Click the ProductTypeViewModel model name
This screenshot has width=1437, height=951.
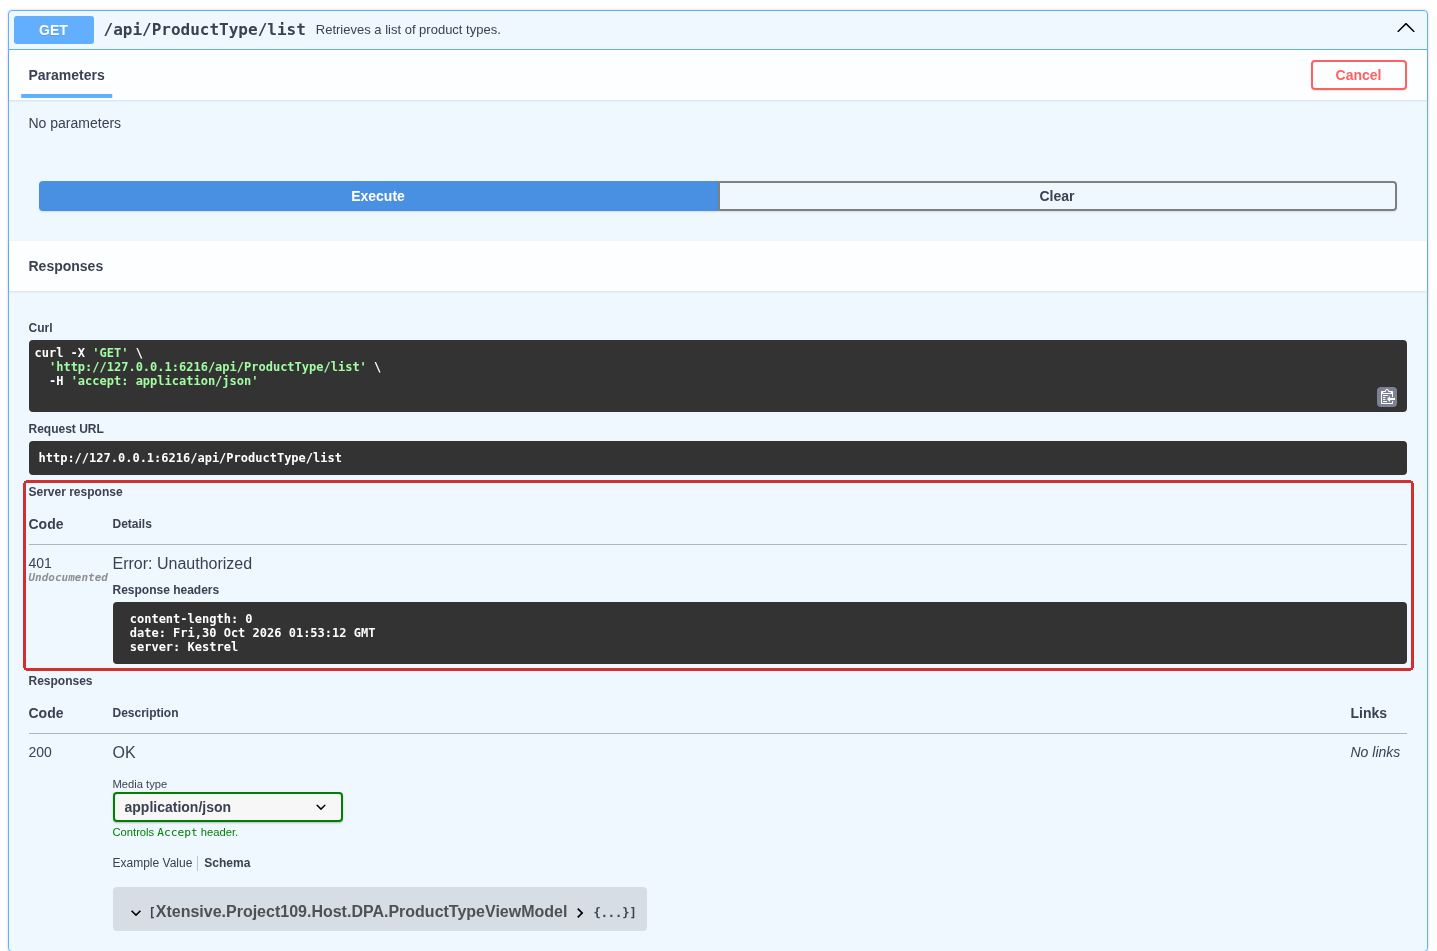point(361,912)
